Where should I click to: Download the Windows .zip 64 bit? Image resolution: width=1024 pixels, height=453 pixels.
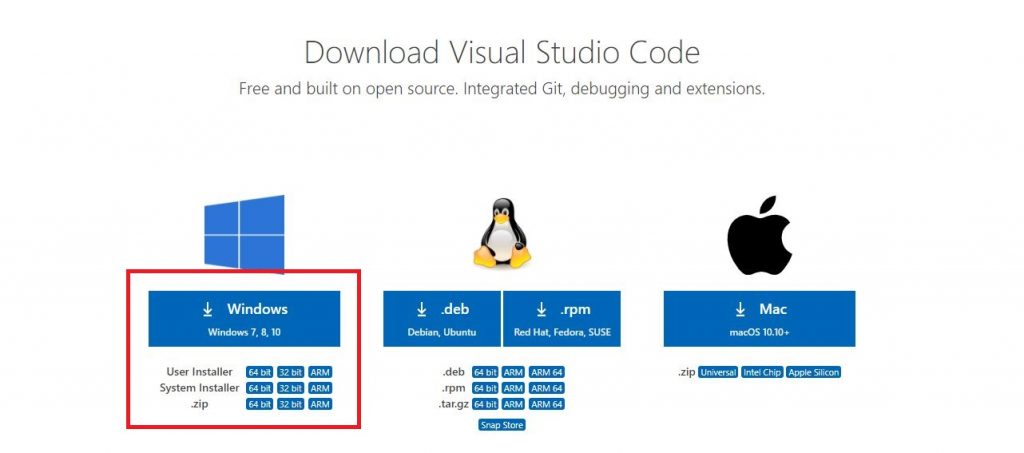(x=259, y=404)
